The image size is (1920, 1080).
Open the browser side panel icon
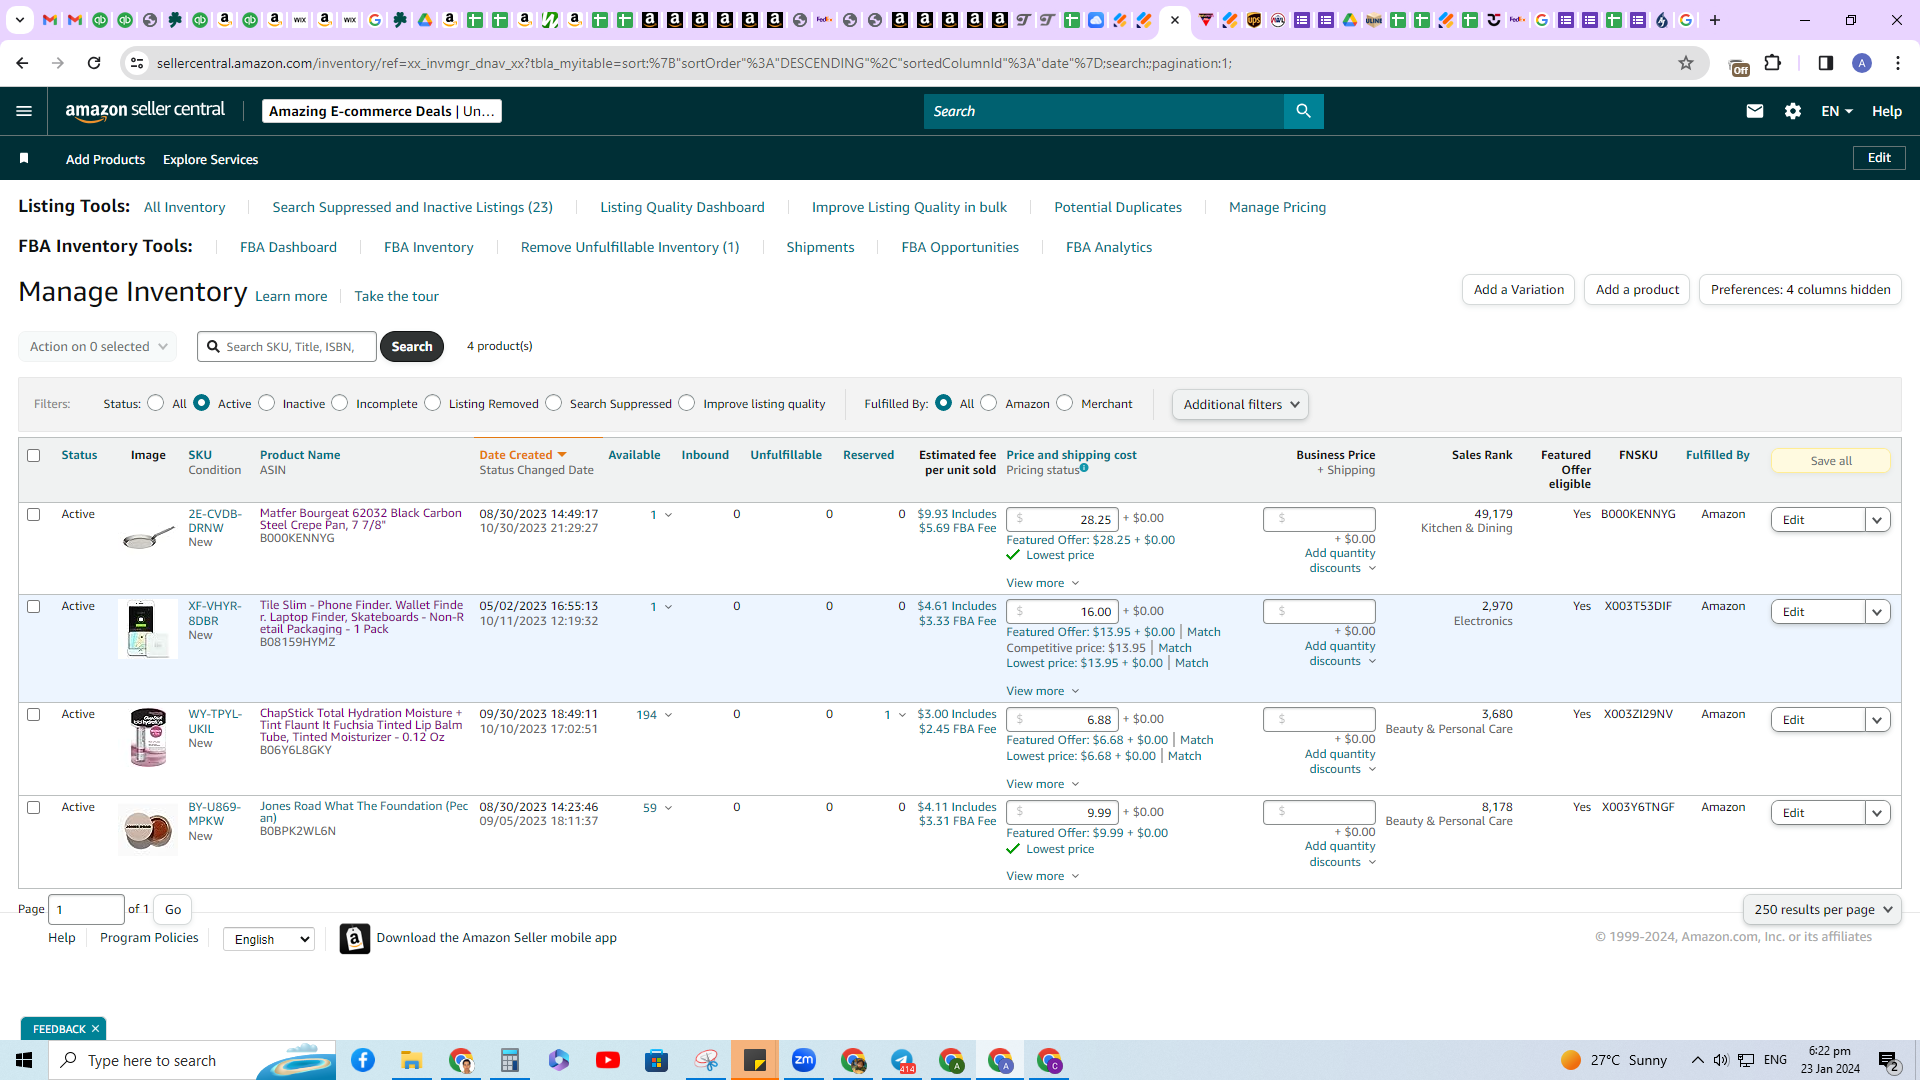click(x=1826, y=63)
